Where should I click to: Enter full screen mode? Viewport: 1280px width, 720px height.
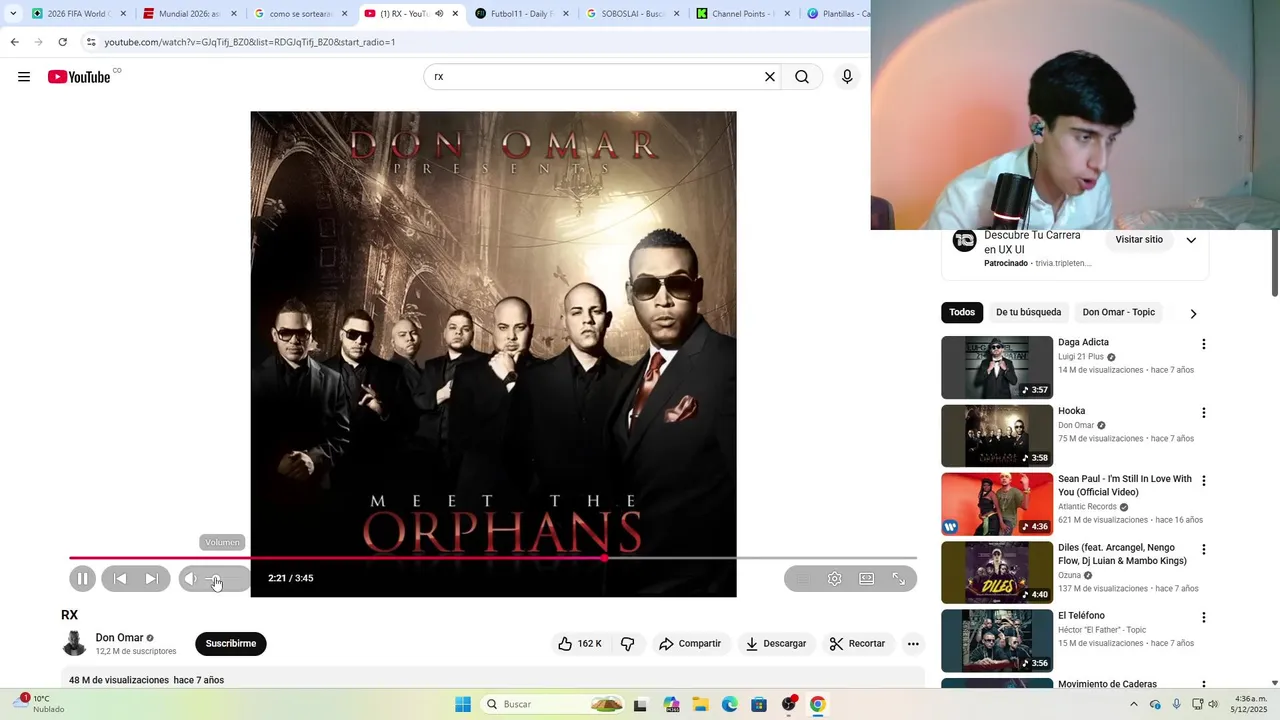899,578
